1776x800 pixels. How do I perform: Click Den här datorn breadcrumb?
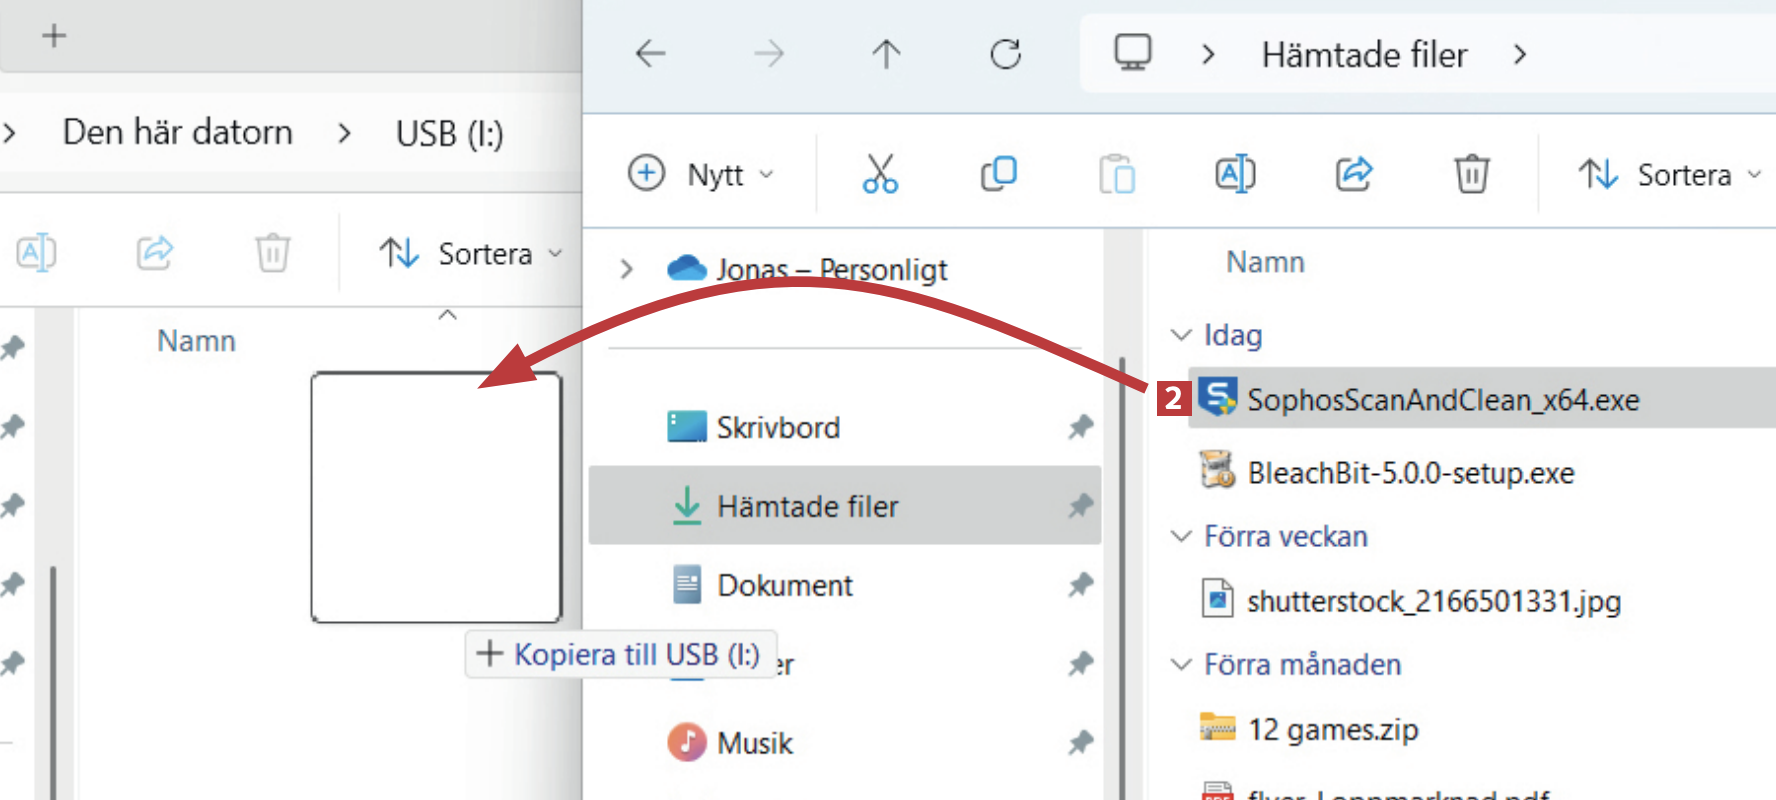tap(178, 133)
